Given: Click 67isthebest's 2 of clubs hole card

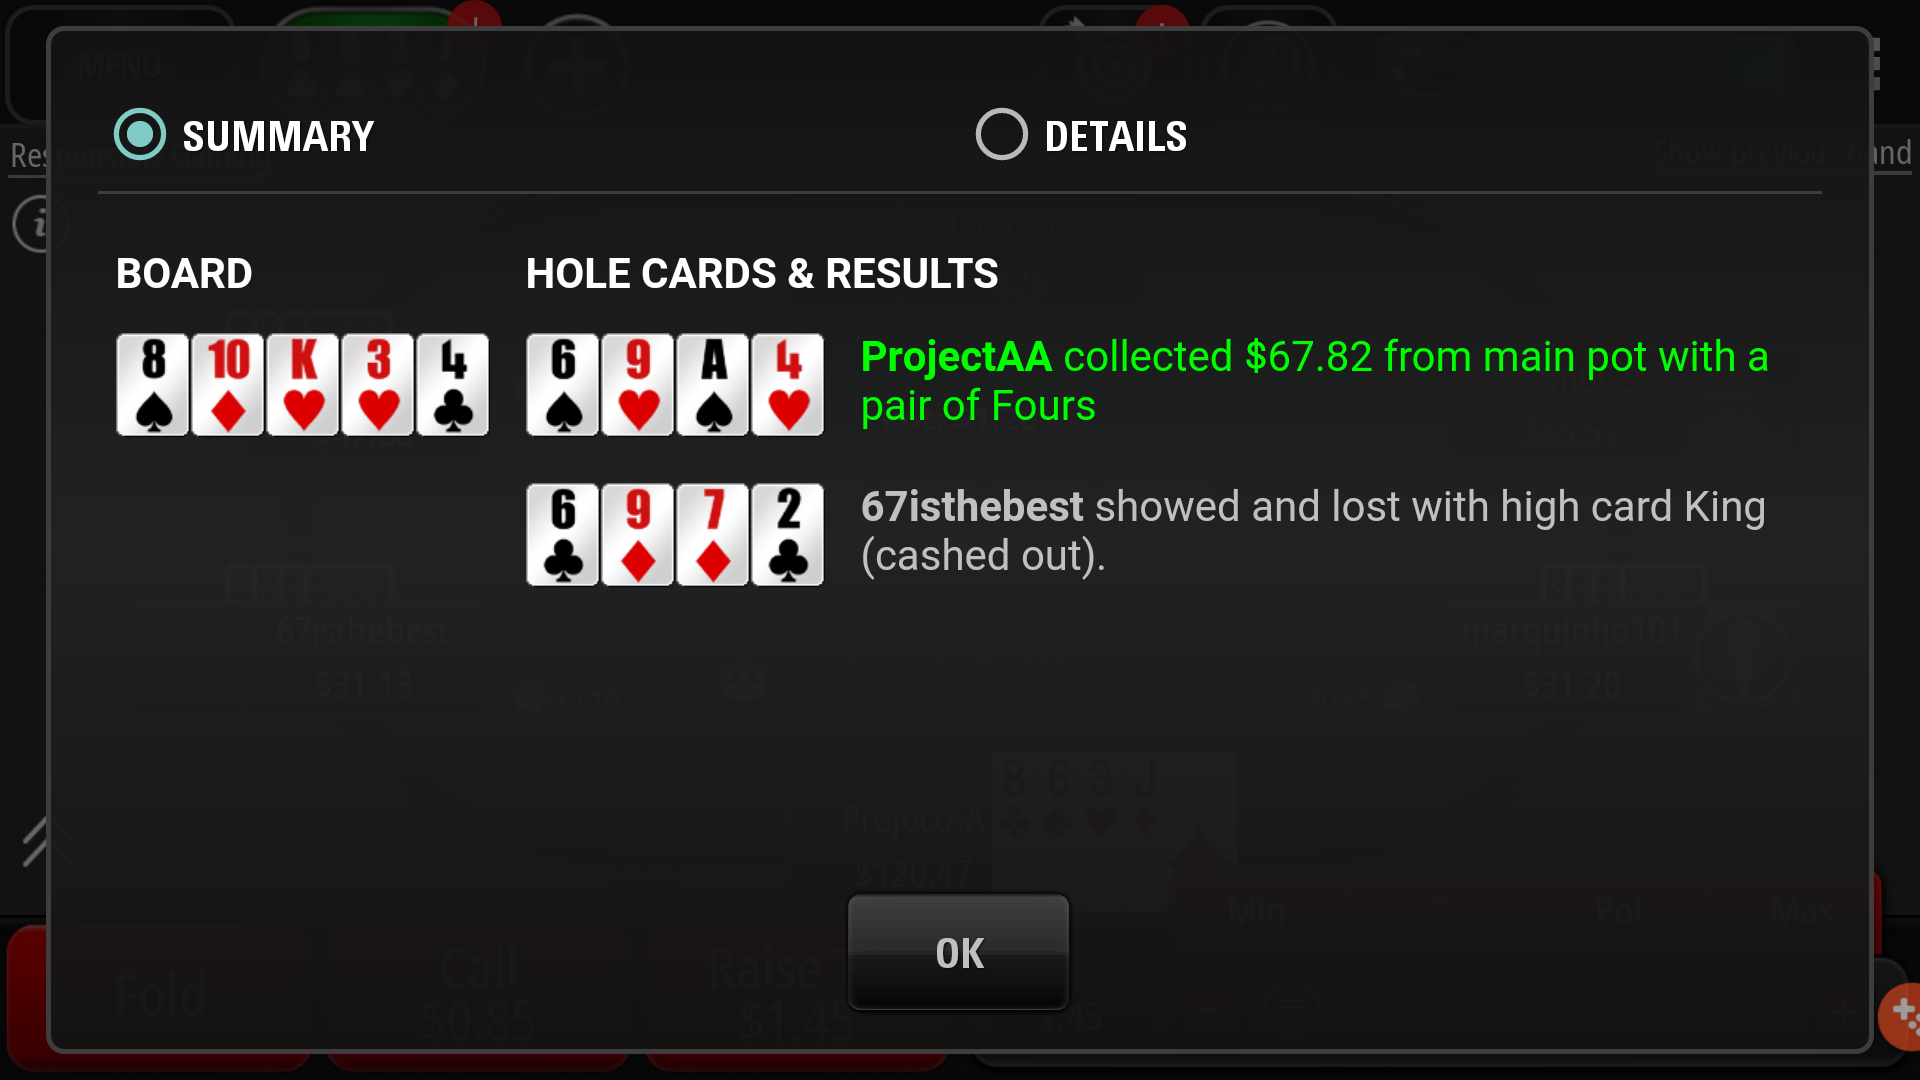Looking at the screenshot, I should coord(788,535).
